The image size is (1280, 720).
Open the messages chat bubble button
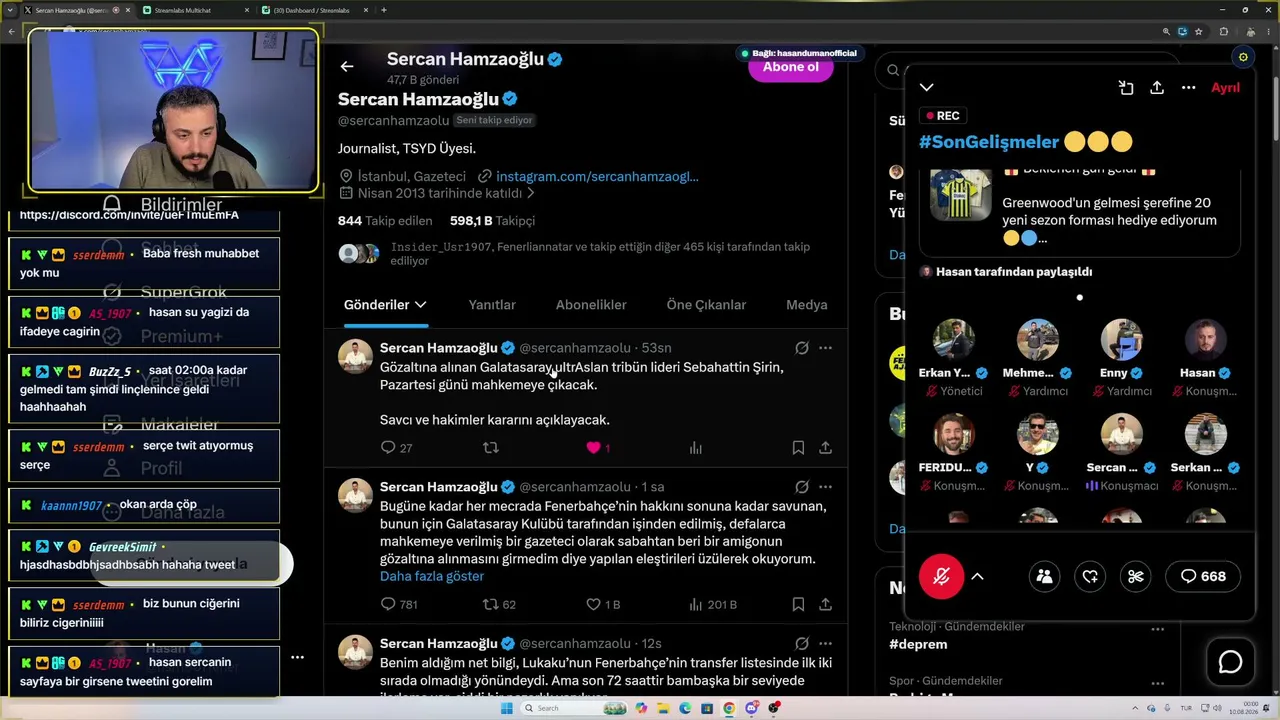point(1230,662)
